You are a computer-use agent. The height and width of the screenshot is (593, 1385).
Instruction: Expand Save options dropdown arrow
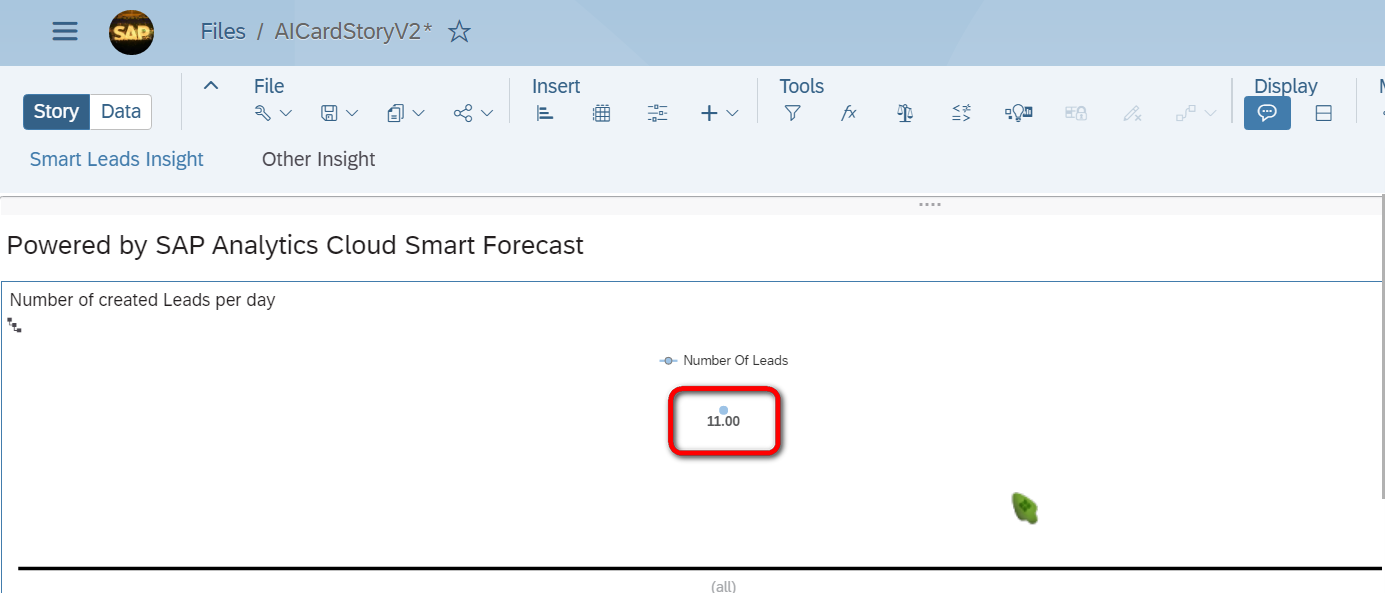[x=352, y=114]
